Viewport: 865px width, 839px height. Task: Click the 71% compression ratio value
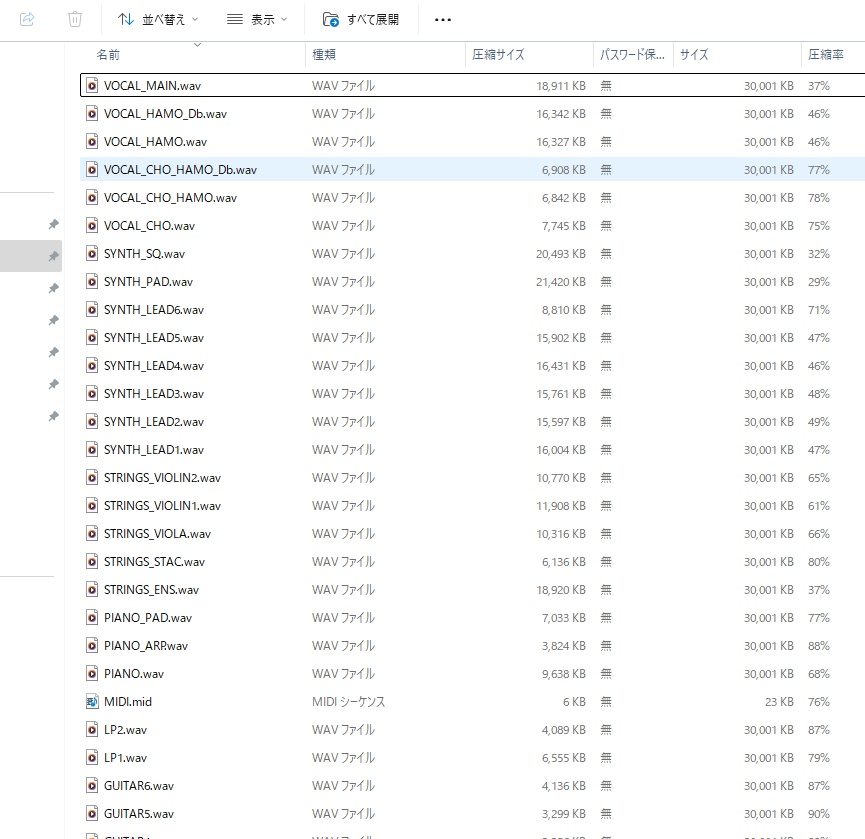(819, 310)
